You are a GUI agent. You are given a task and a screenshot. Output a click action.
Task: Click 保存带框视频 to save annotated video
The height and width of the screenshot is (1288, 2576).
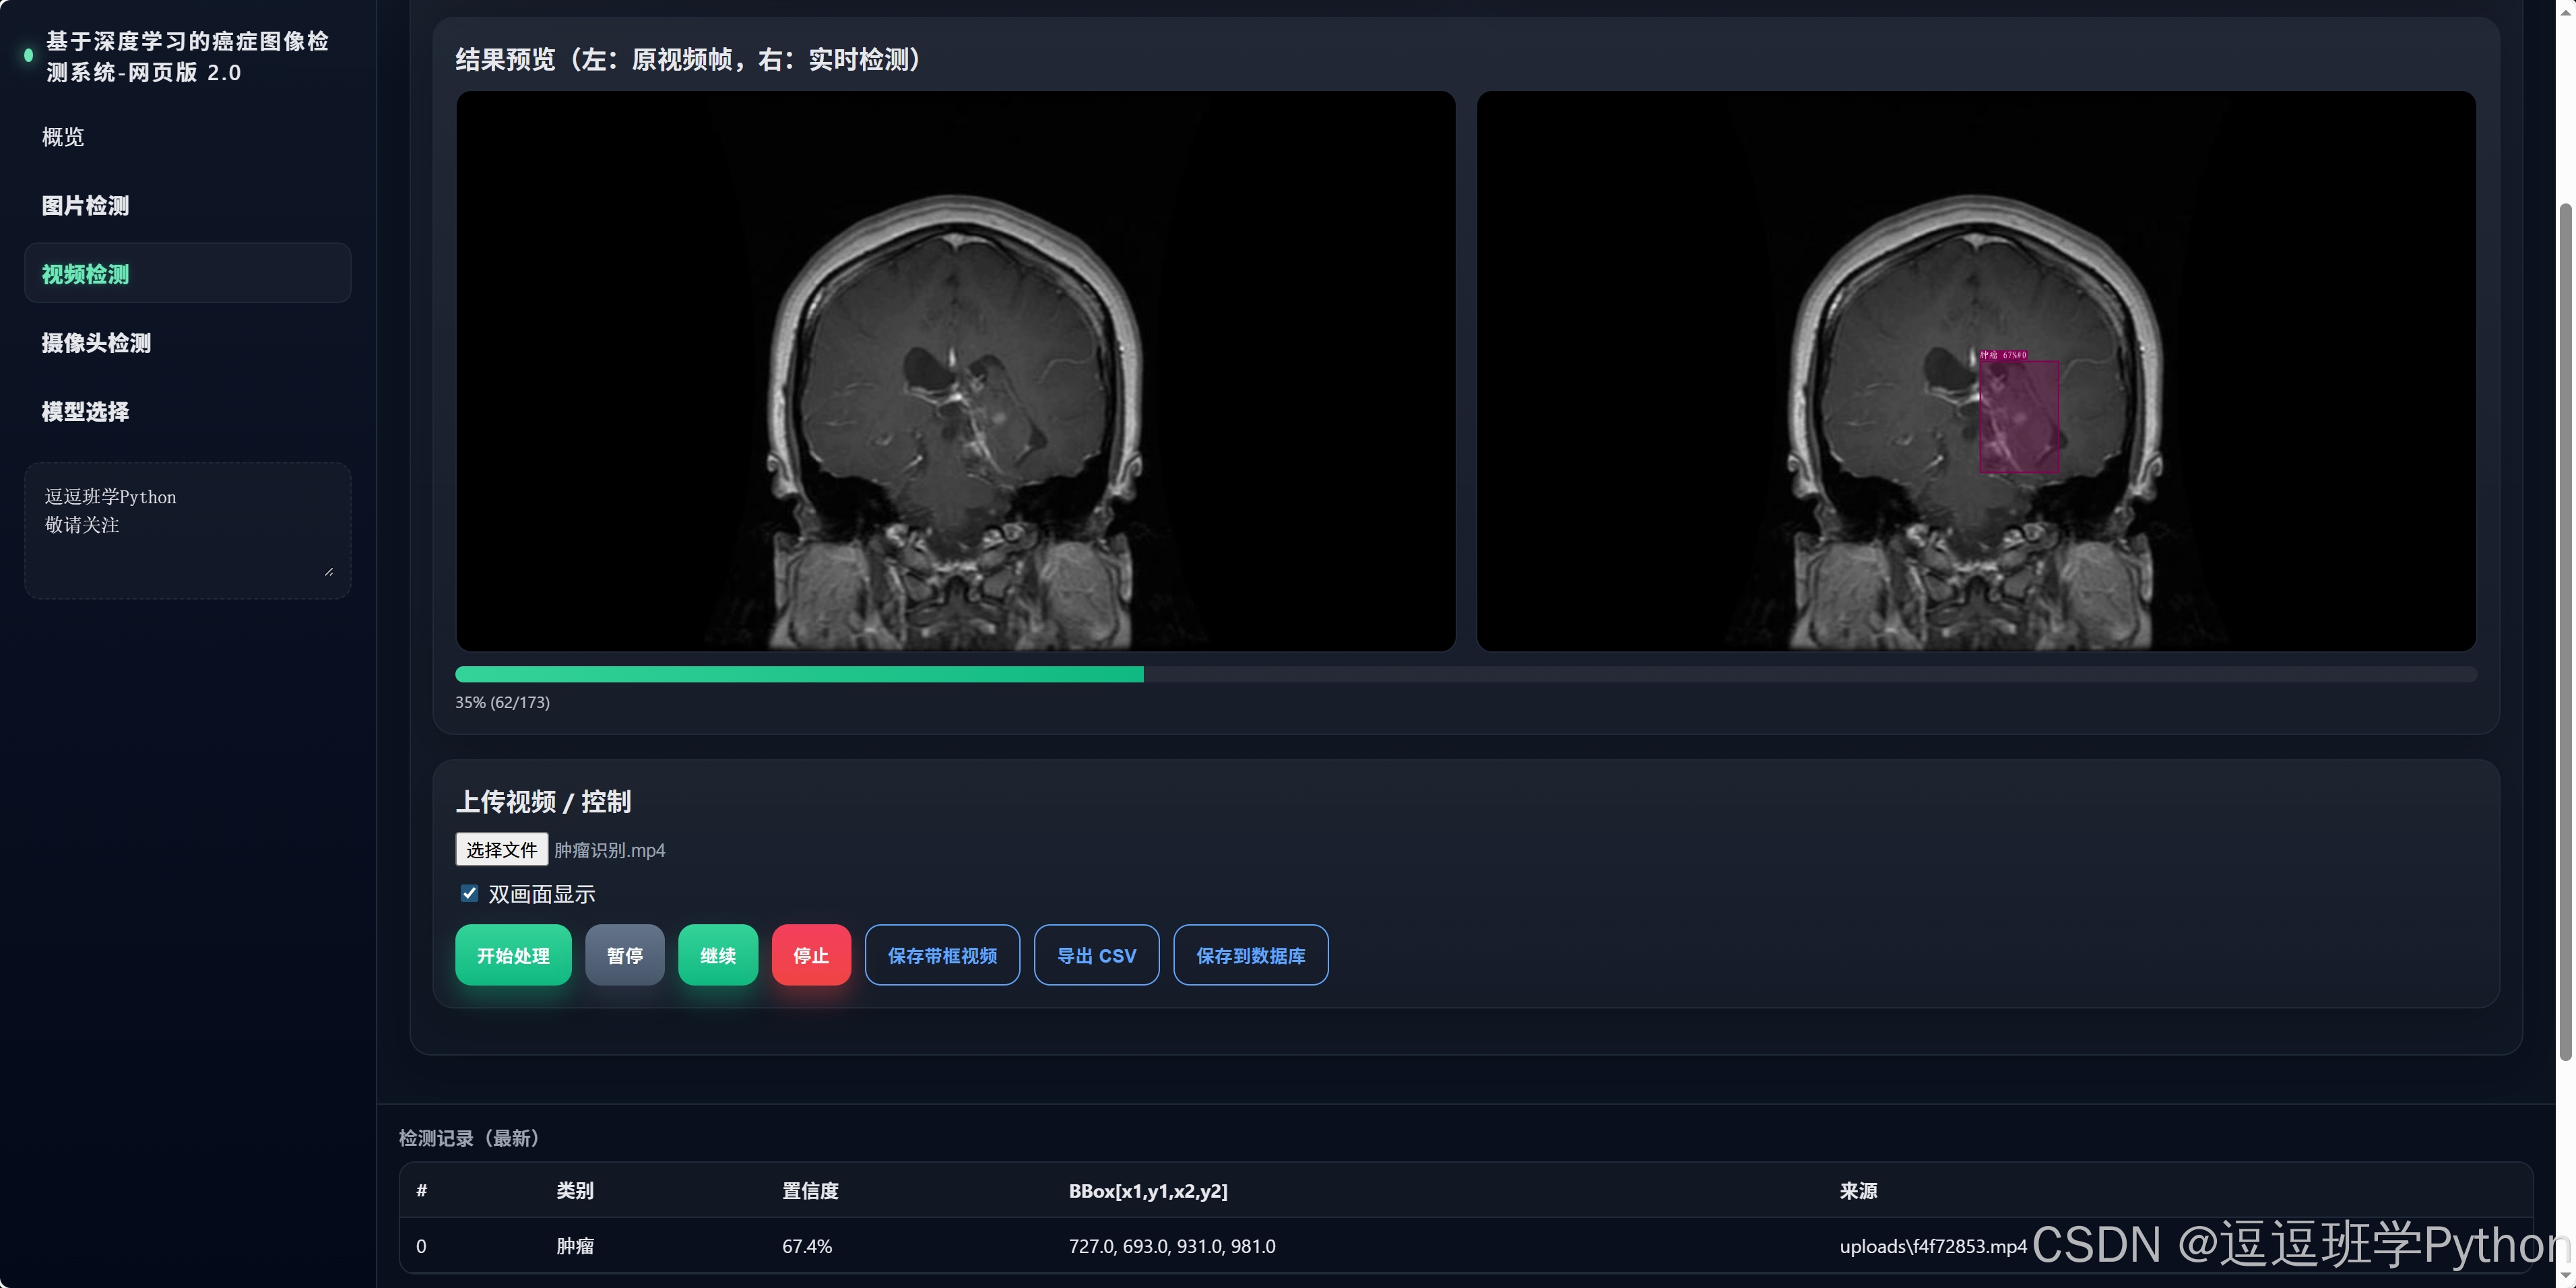coord(941,955)
